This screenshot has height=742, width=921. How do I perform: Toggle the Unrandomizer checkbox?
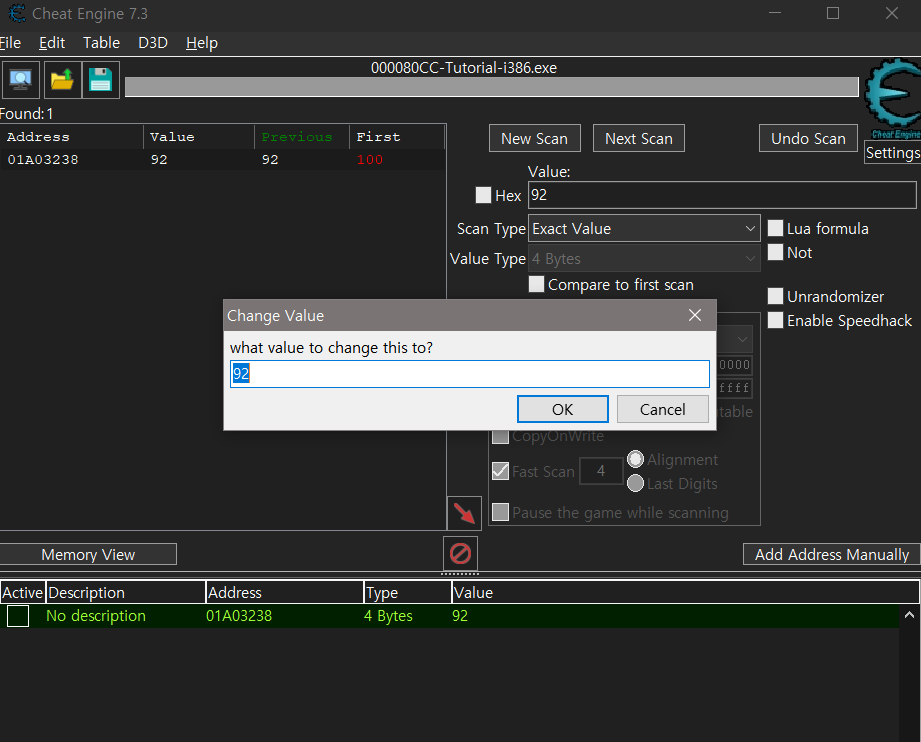coord(775,296)
